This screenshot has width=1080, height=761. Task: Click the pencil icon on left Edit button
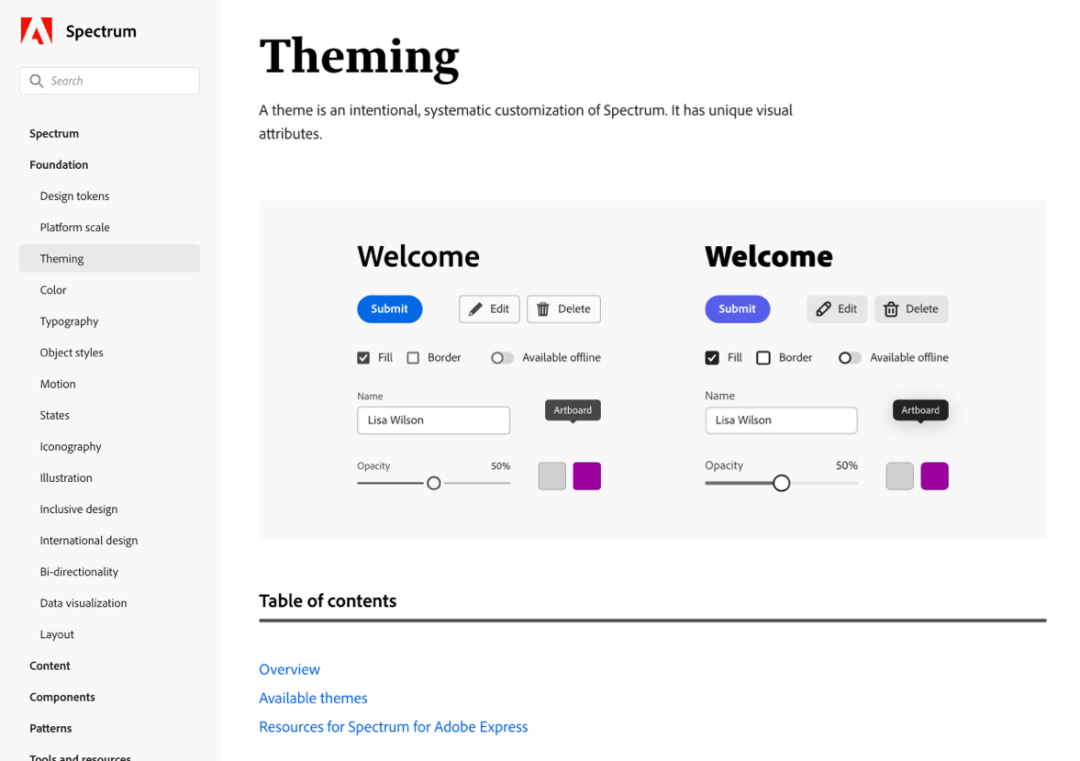pyautogui.click(x=475, y=309)
